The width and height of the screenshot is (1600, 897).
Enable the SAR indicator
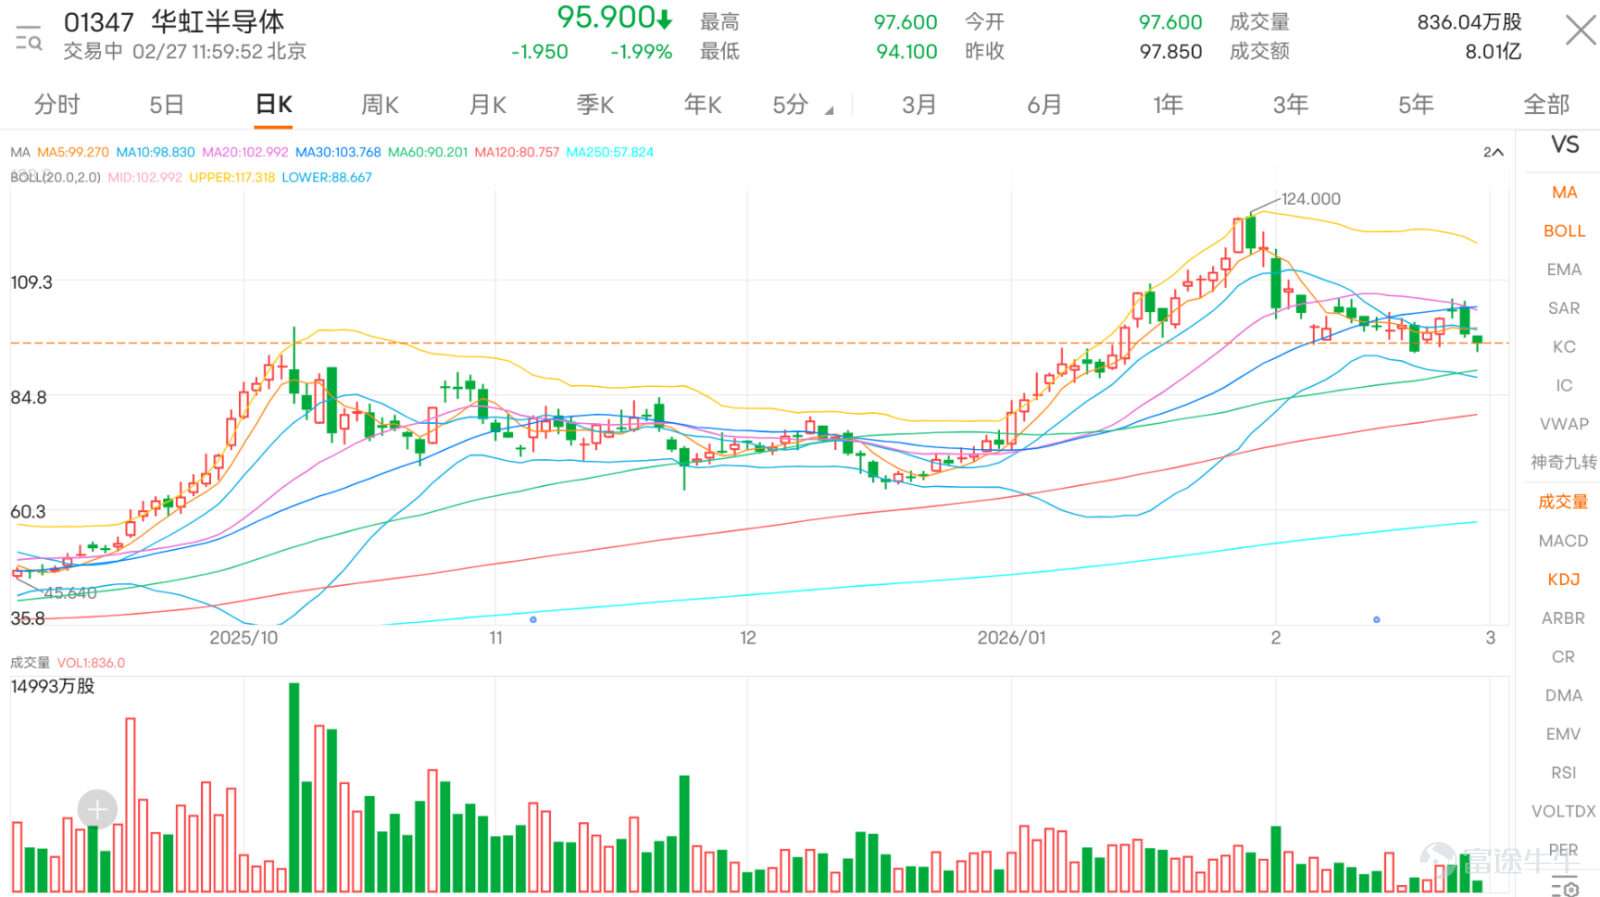(x=1565, y=308)
